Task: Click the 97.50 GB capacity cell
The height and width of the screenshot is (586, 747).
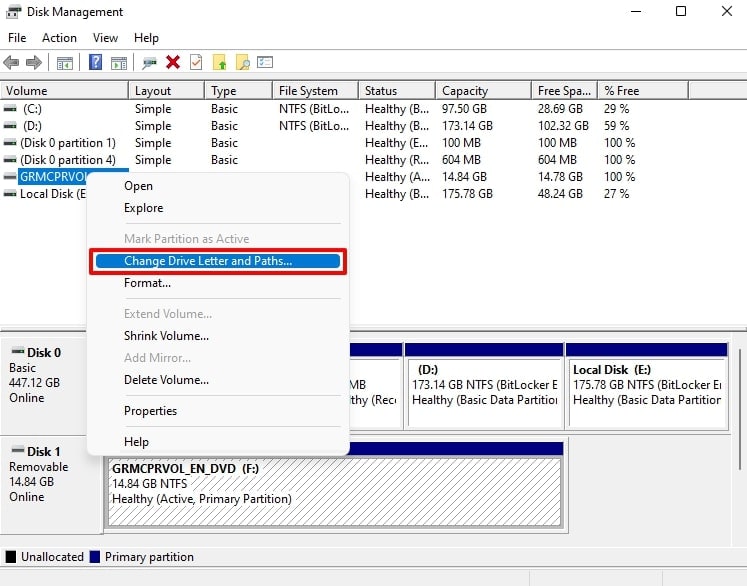Action: (464, 109)
